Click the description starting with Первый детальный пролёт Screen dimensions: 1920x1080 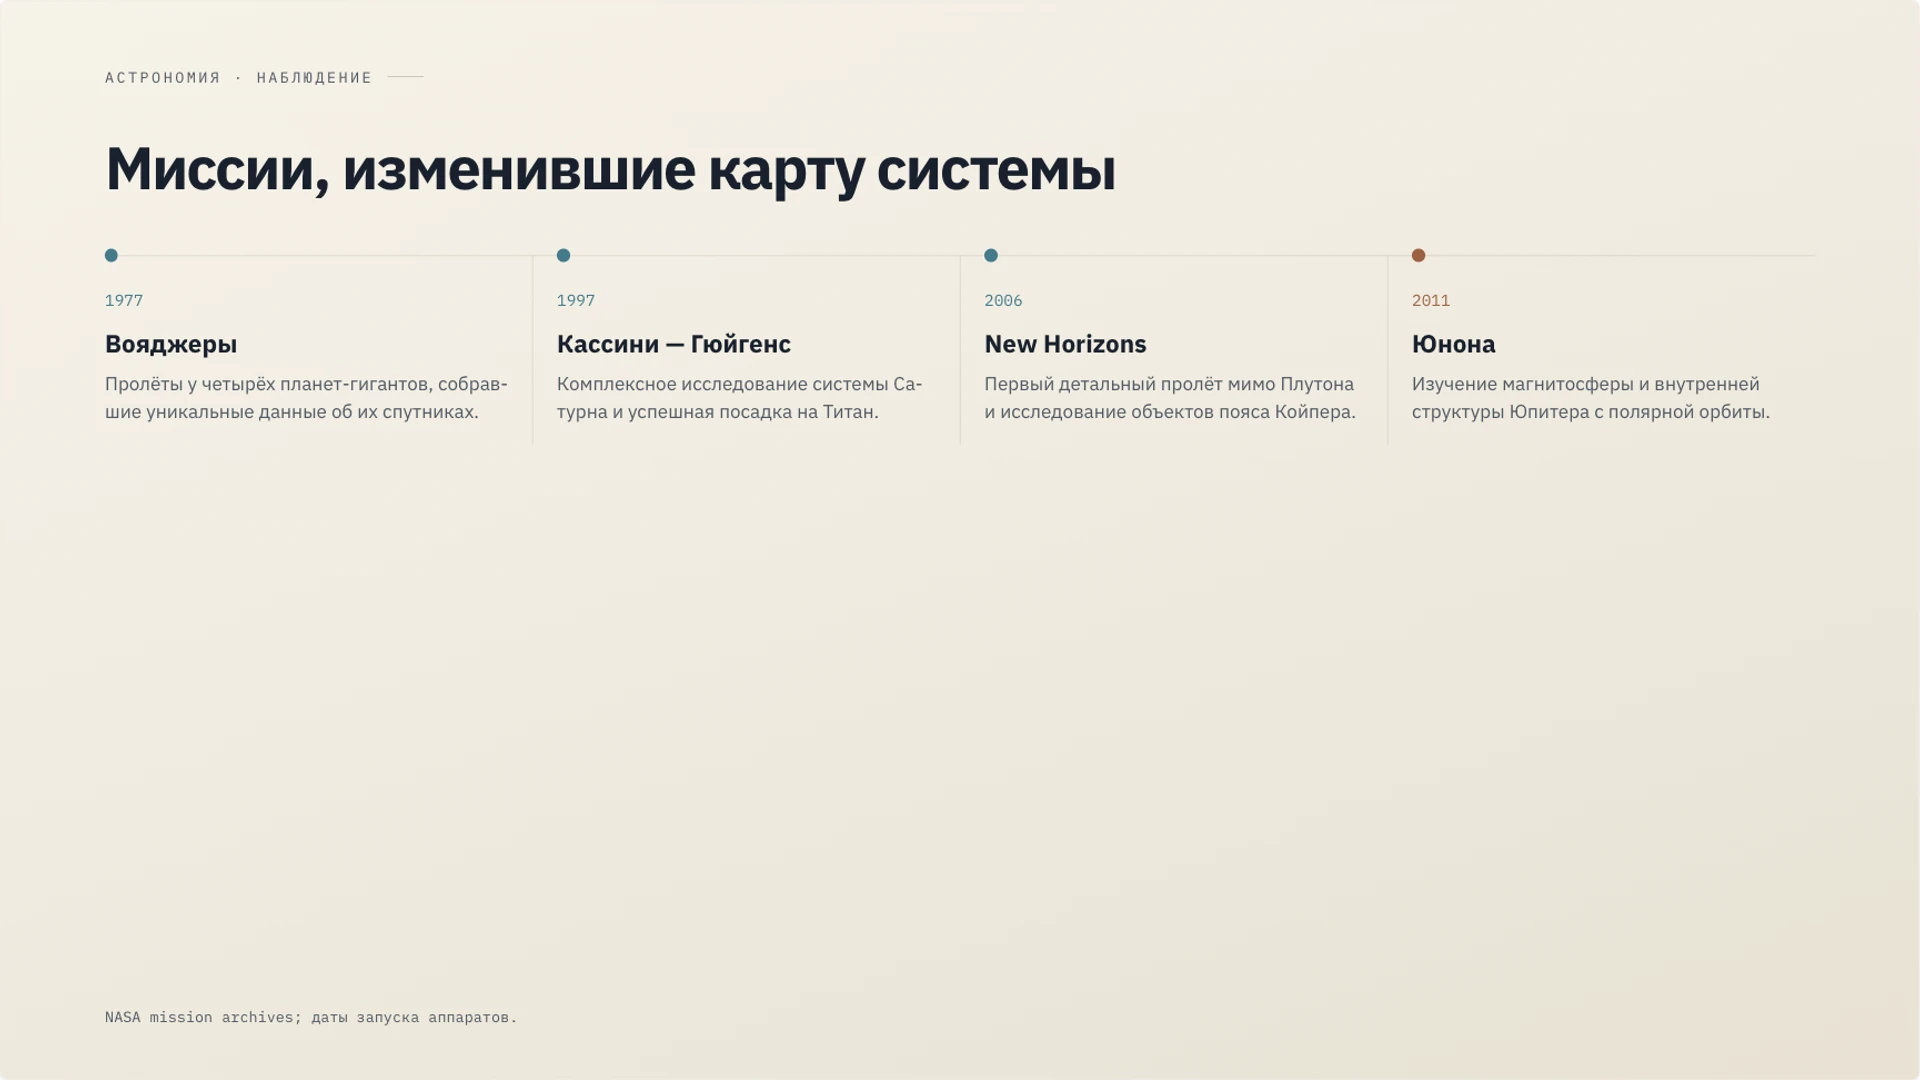click(1170, 398)
